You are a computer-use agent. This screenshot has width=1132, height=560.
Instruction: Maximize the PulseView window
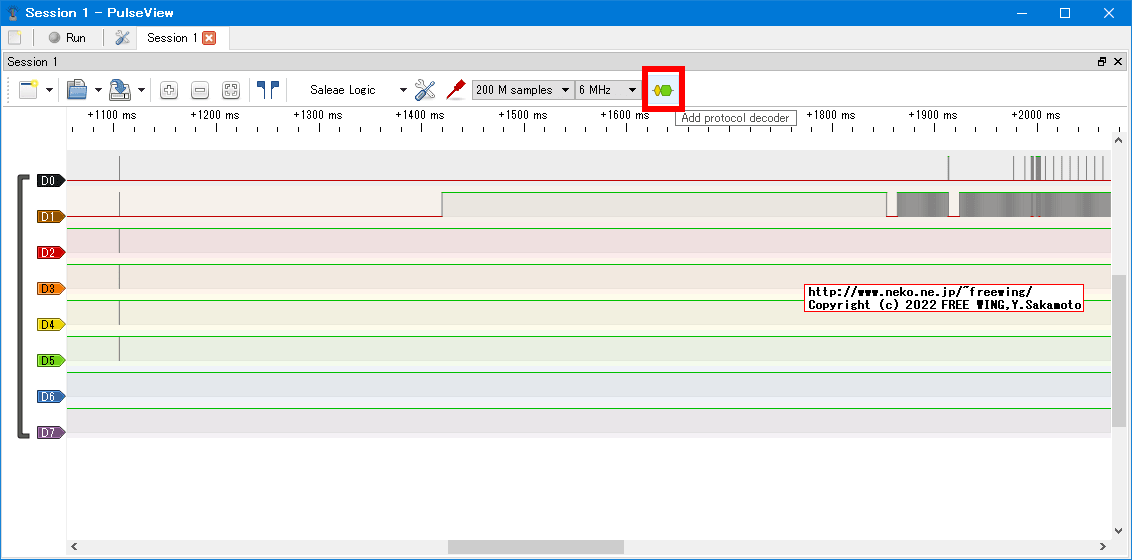click(x=1065, y=12)
